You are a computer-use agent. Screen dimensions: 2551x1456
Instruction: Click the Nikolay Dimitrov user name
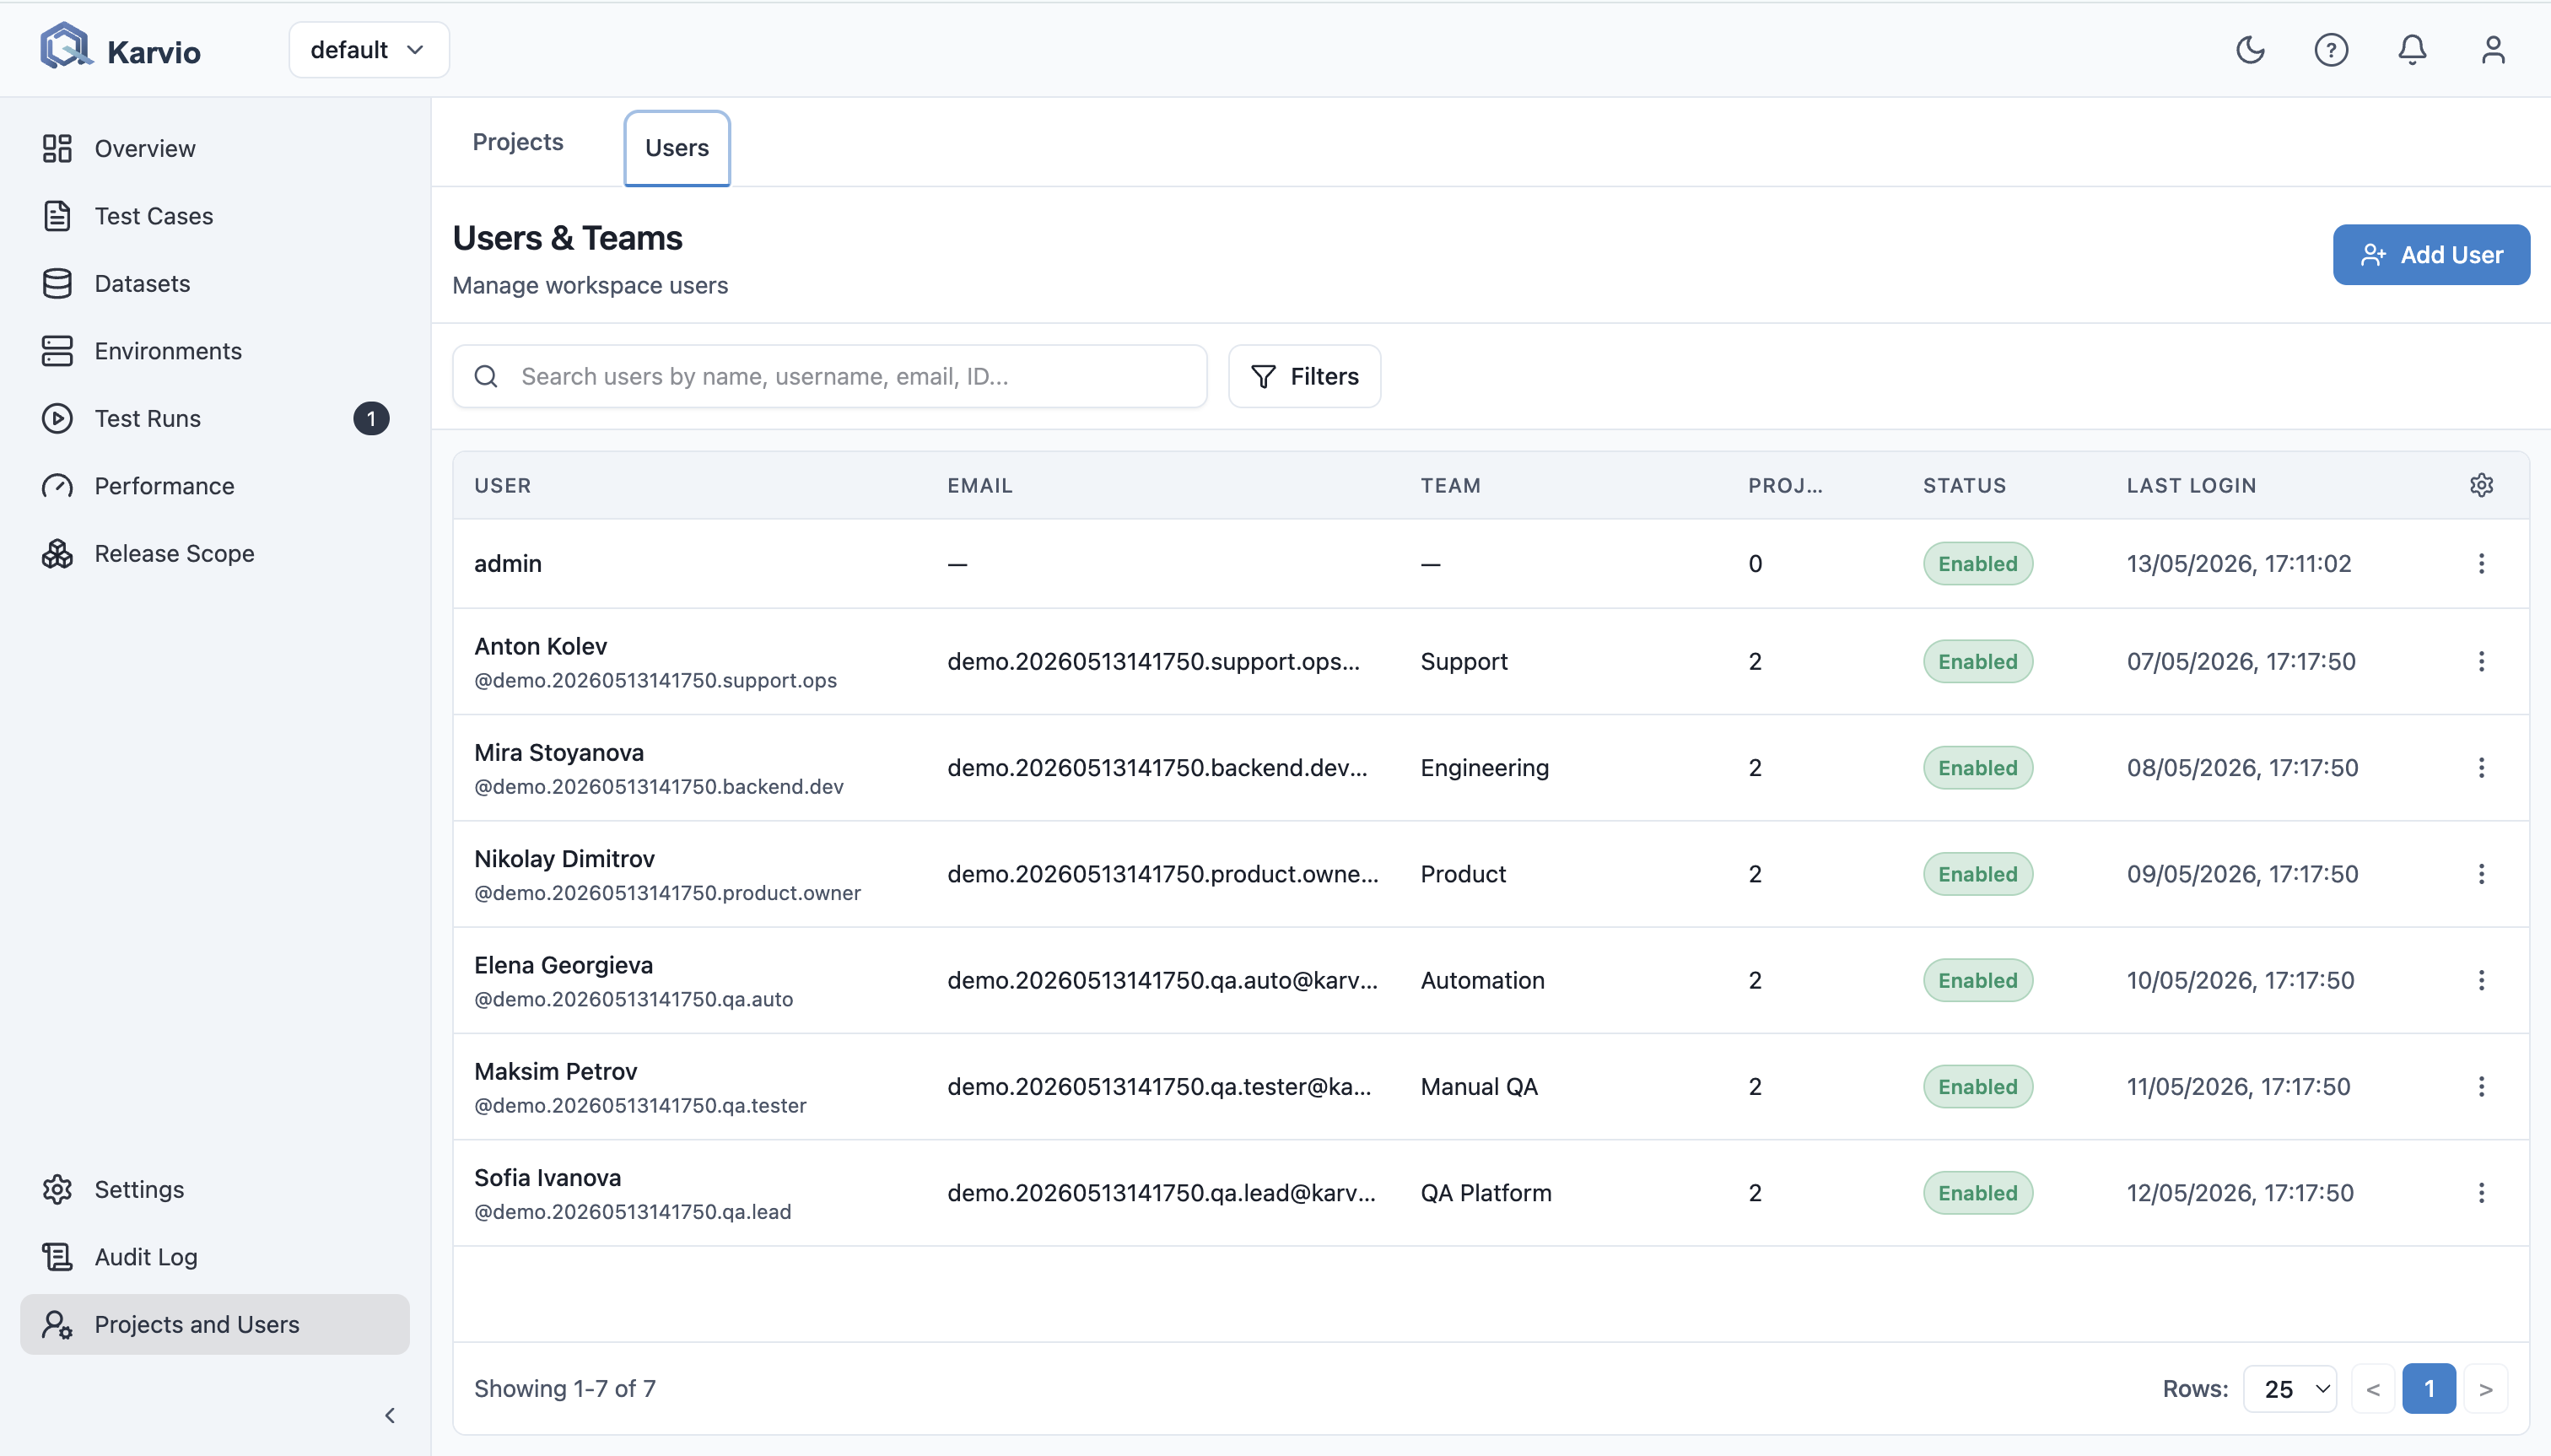tap(565, 859)
